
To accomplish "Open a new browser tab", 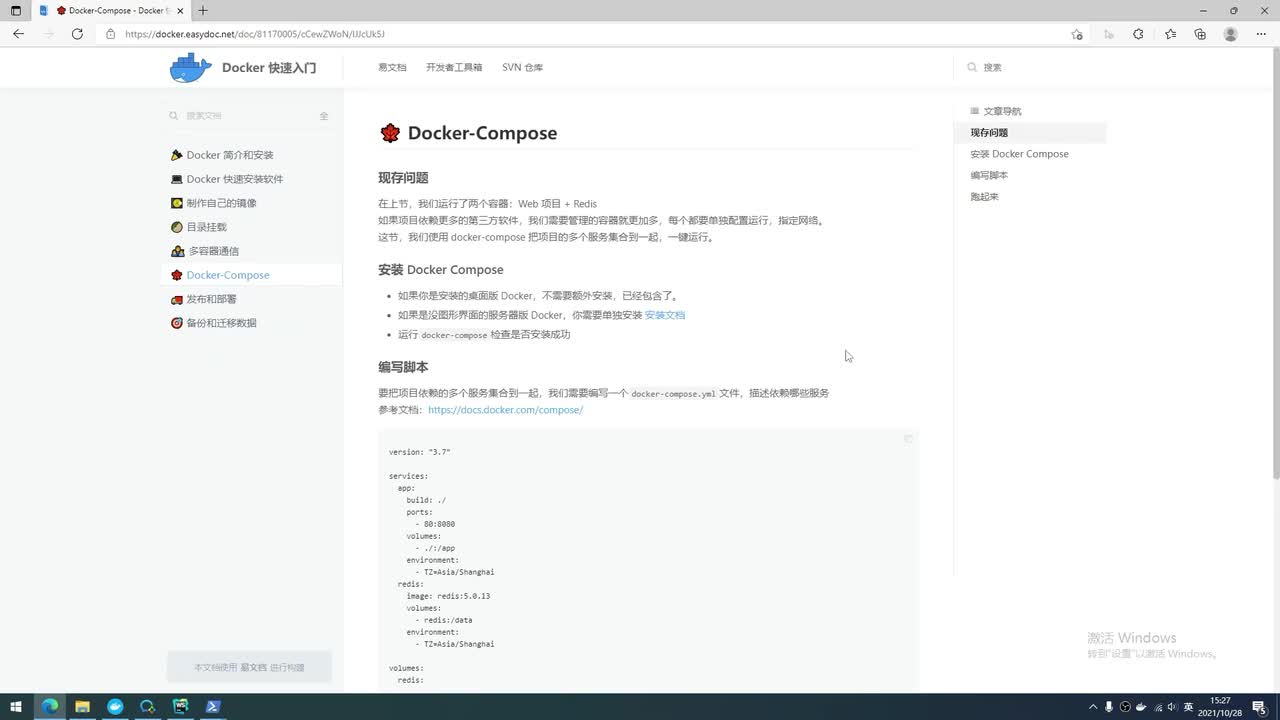I will [203, 10].
